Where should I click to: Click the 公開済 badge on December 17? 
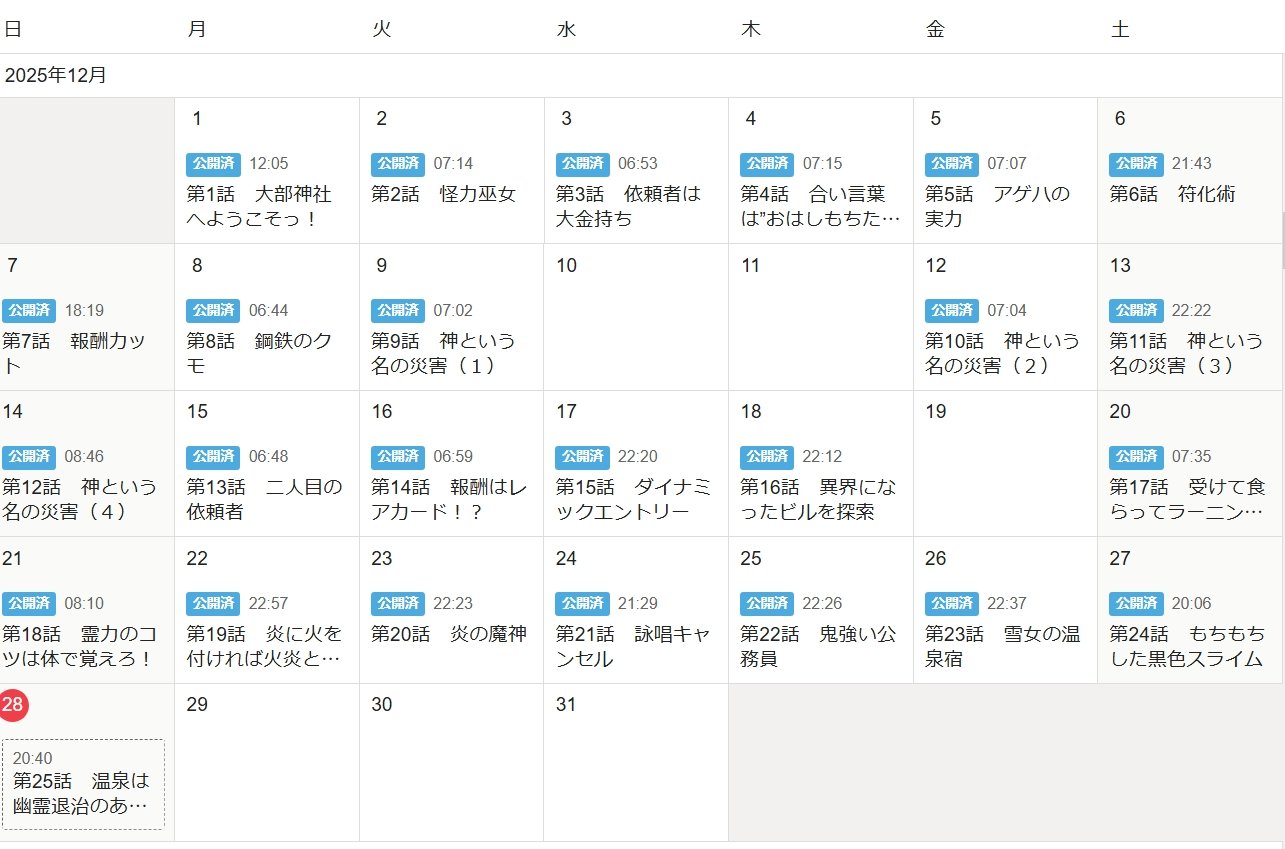click(x=582, y=457)
